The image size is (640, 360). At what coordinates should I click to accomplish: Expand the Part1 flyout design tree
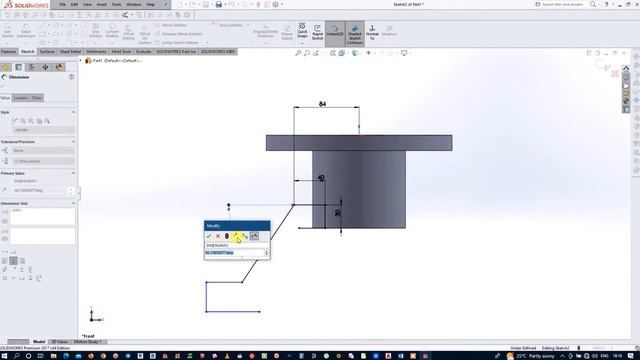tap(80, 60)
